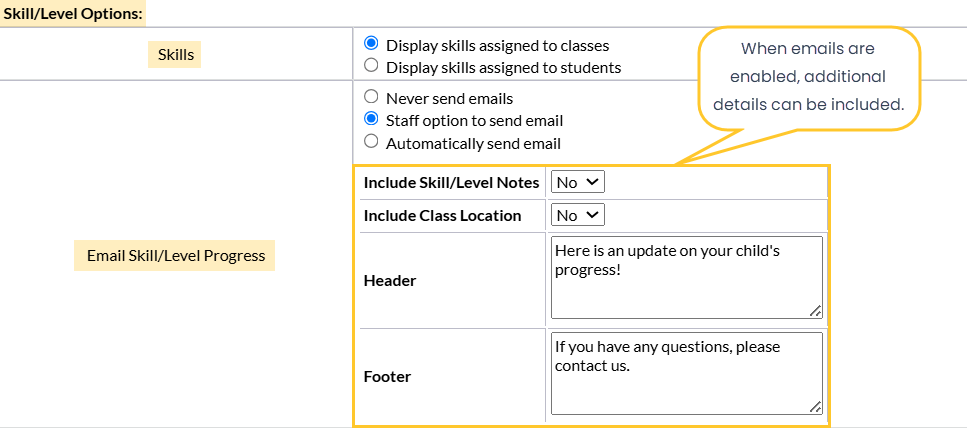
Task: Click the emails-enabled tooltip callout bubble
Action: tap(806, 77)
